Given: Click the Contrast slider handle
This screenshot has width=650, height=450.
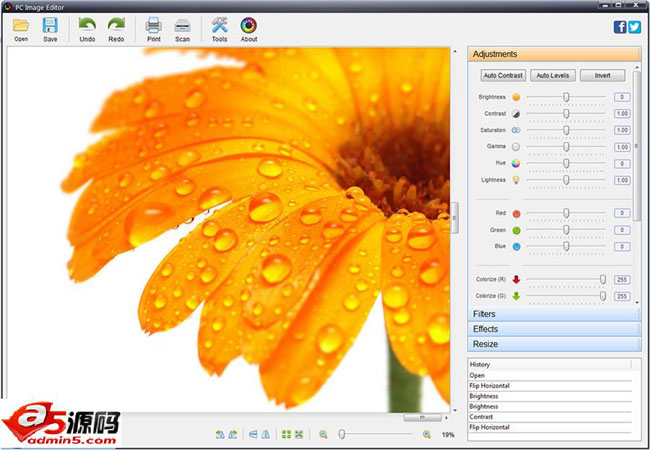Looking at the screenshot, I should pos(566,114).
